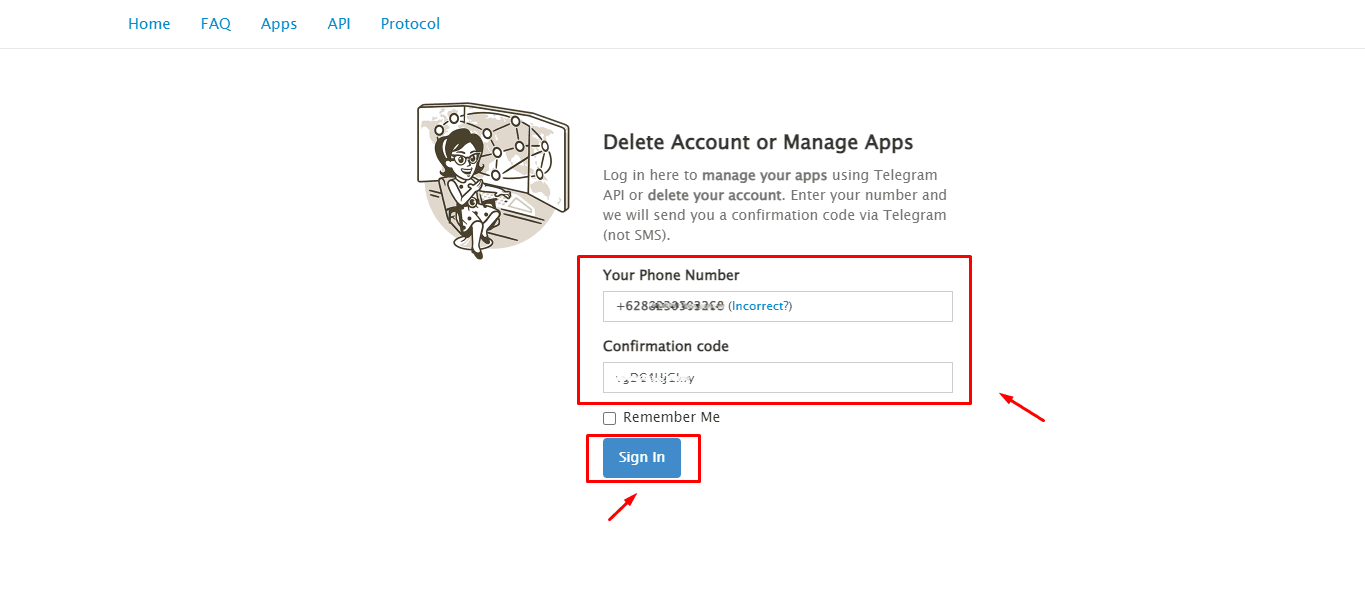Image resolution: width=1365 pixels, height=592 pixels.
Task: Click the Home tab in the top bar
Action: (x=148, y=23)
